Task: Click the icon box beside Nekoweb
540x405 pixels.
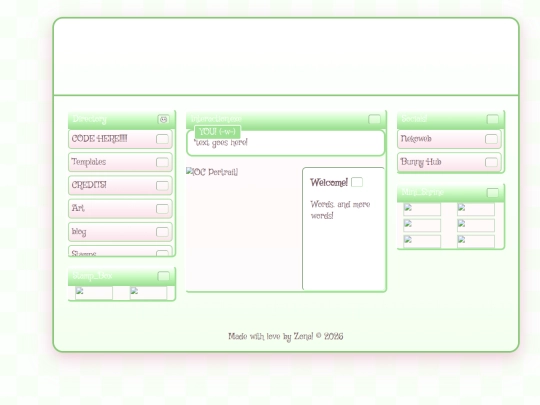Action: click(x=491, y=139)
